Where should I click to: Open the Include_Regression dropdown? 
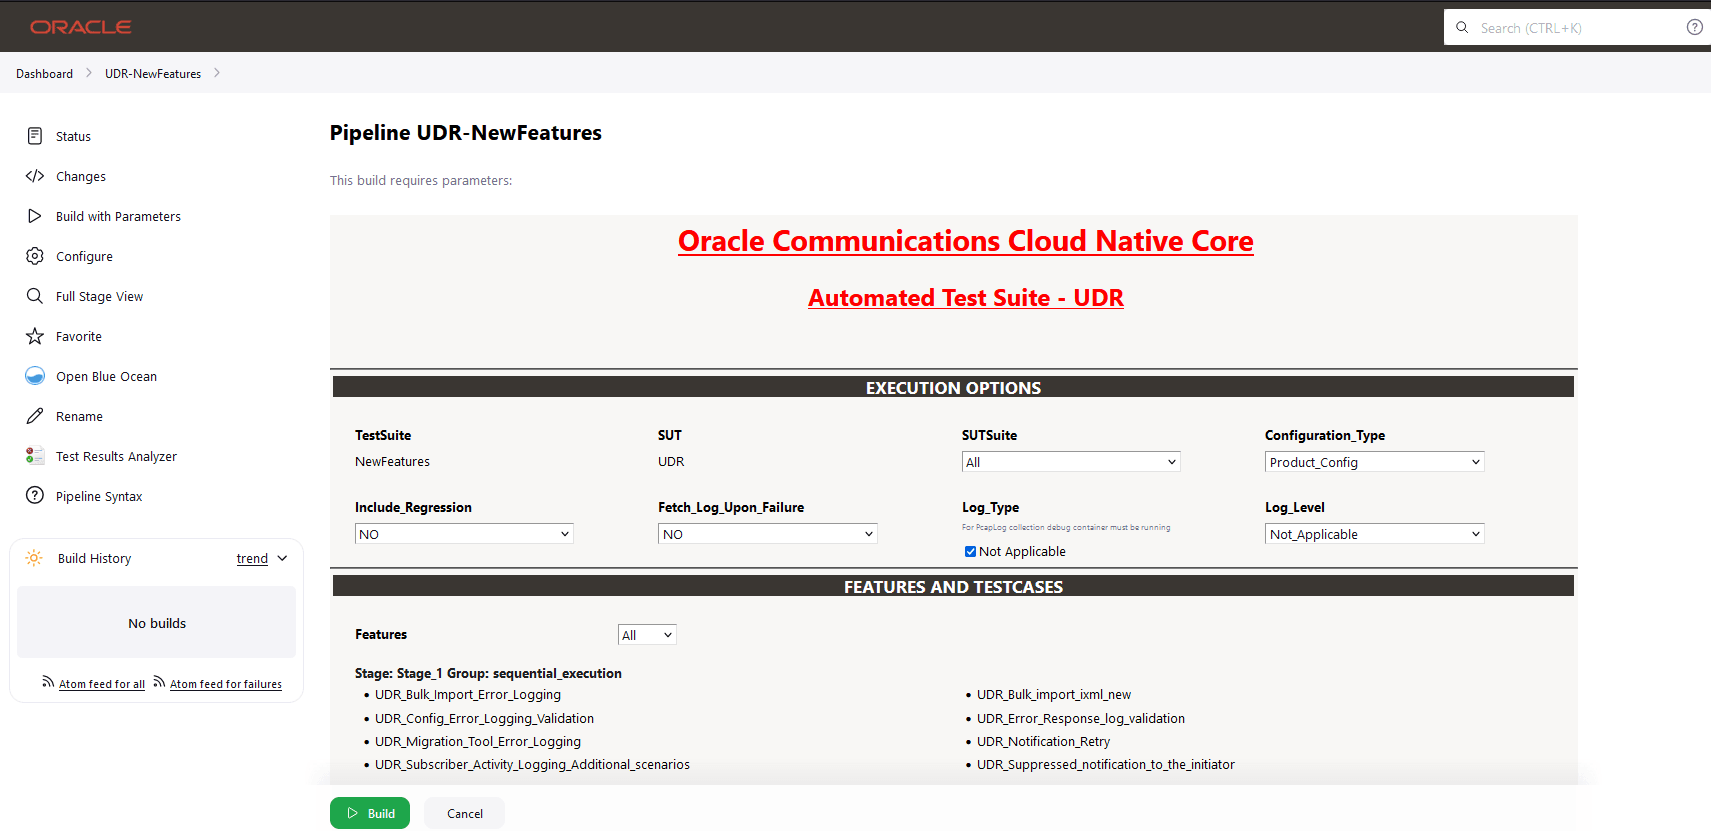coord(464,534)
